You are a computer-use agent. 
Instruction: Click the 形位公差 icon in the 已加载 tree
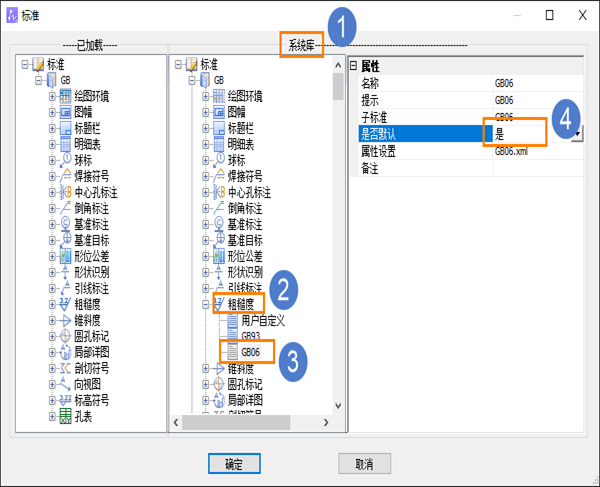(x=65, y=256)
